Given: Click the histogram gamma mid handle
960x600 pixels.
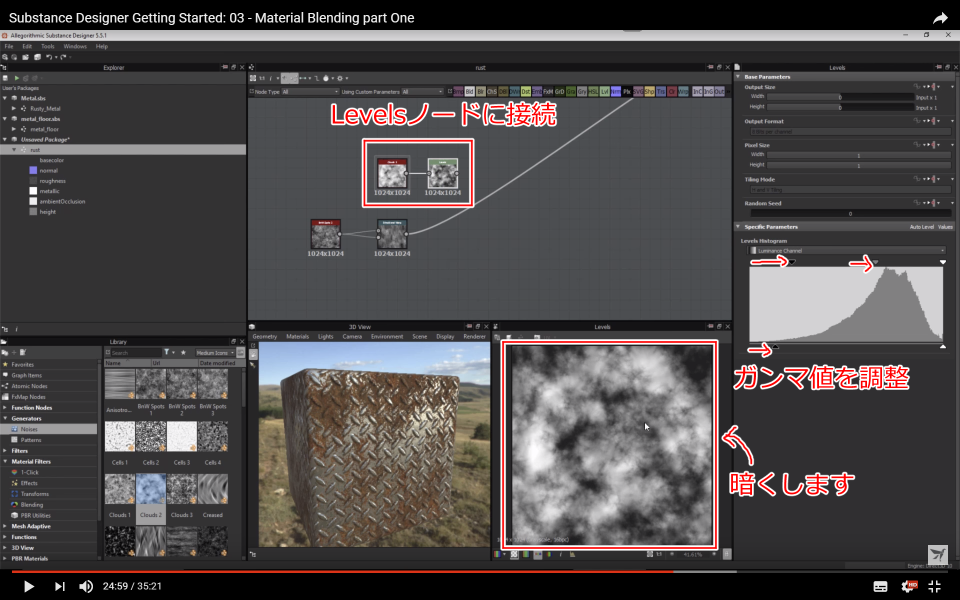Looking at the screenshot, I should 876,262.
